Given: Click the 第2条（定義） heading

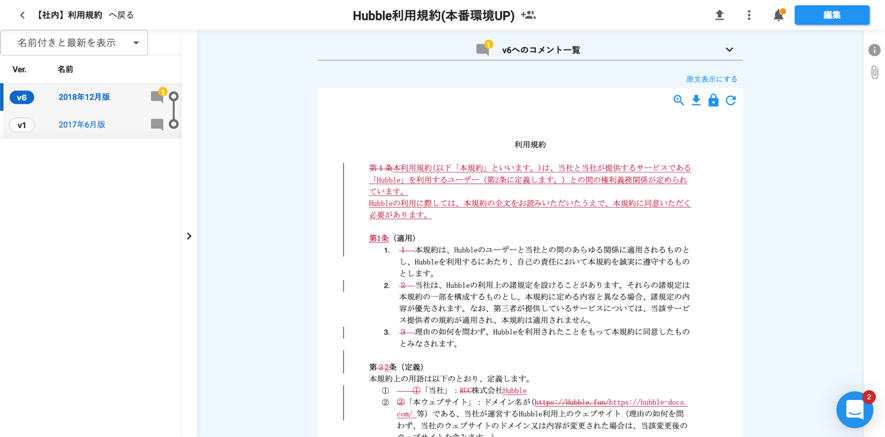Looking at the screenshot, I should coord(396,367).
